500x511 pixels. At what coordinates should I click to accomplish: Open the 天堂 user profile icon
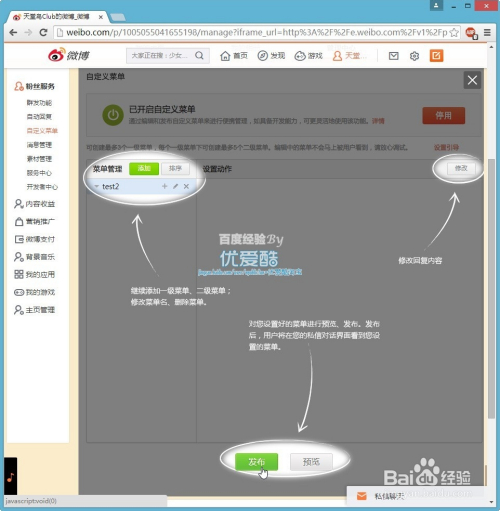pyautogui.click(x=337, y=56)
